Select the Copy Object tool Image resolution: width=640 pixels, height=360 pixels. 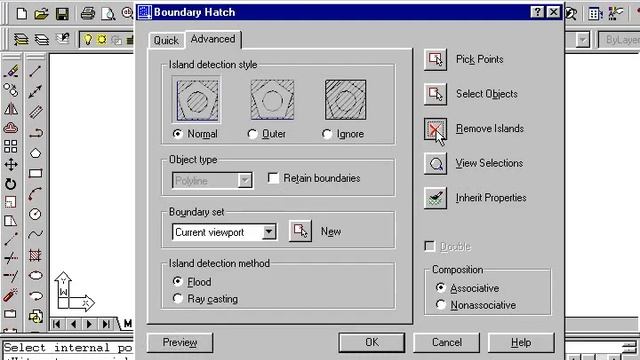[x=11, y=90]
